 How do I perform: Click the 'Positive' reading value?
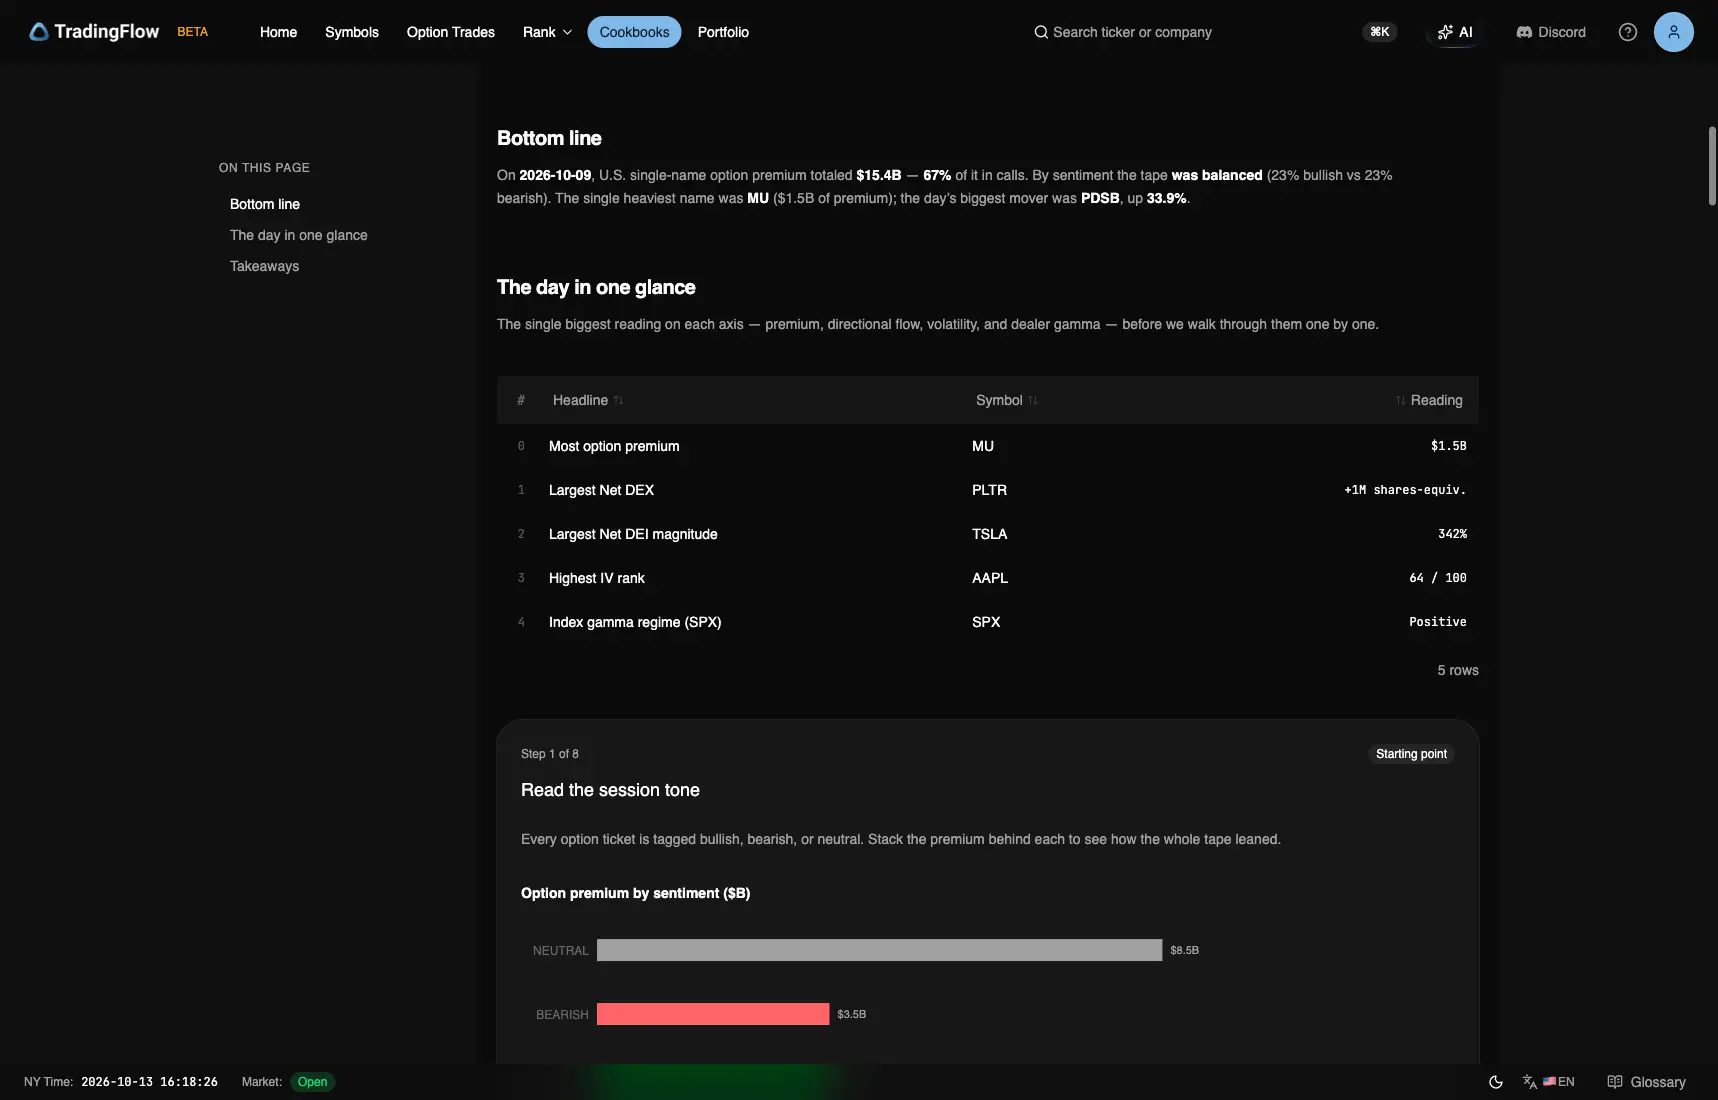[x=1438, y=622]
